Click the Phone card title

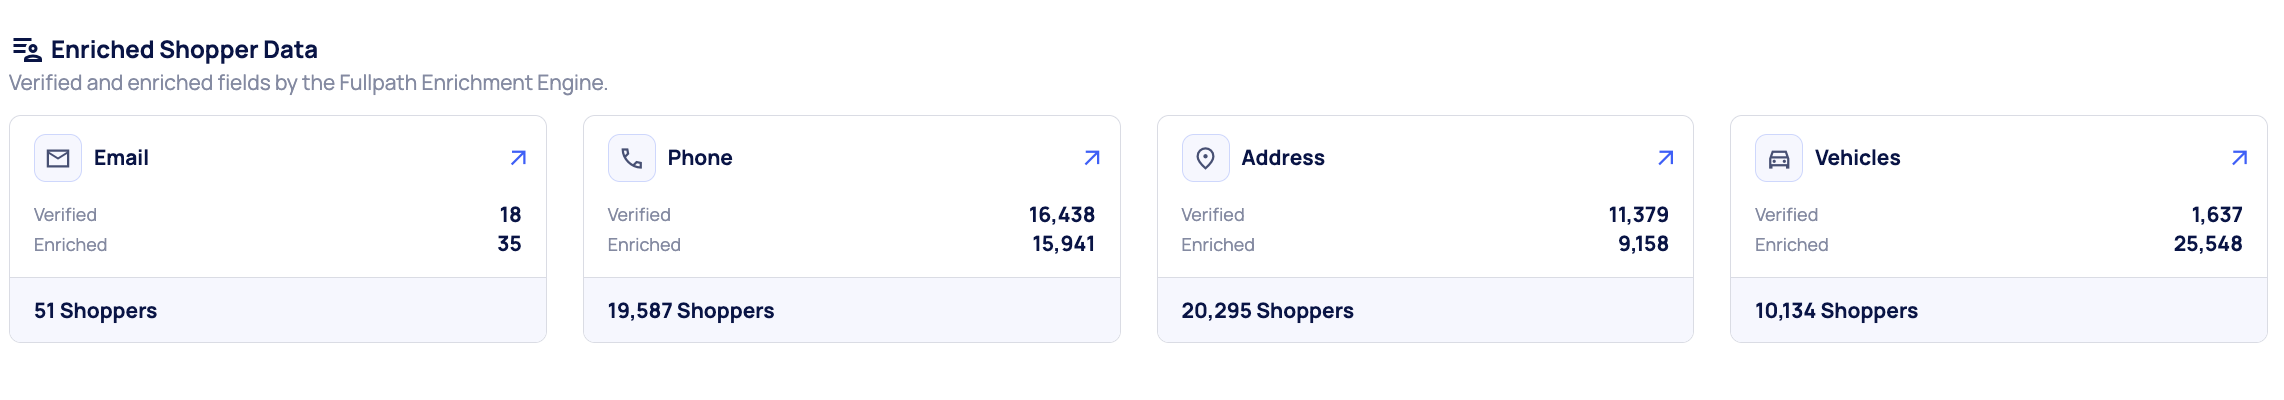[700, 158]
